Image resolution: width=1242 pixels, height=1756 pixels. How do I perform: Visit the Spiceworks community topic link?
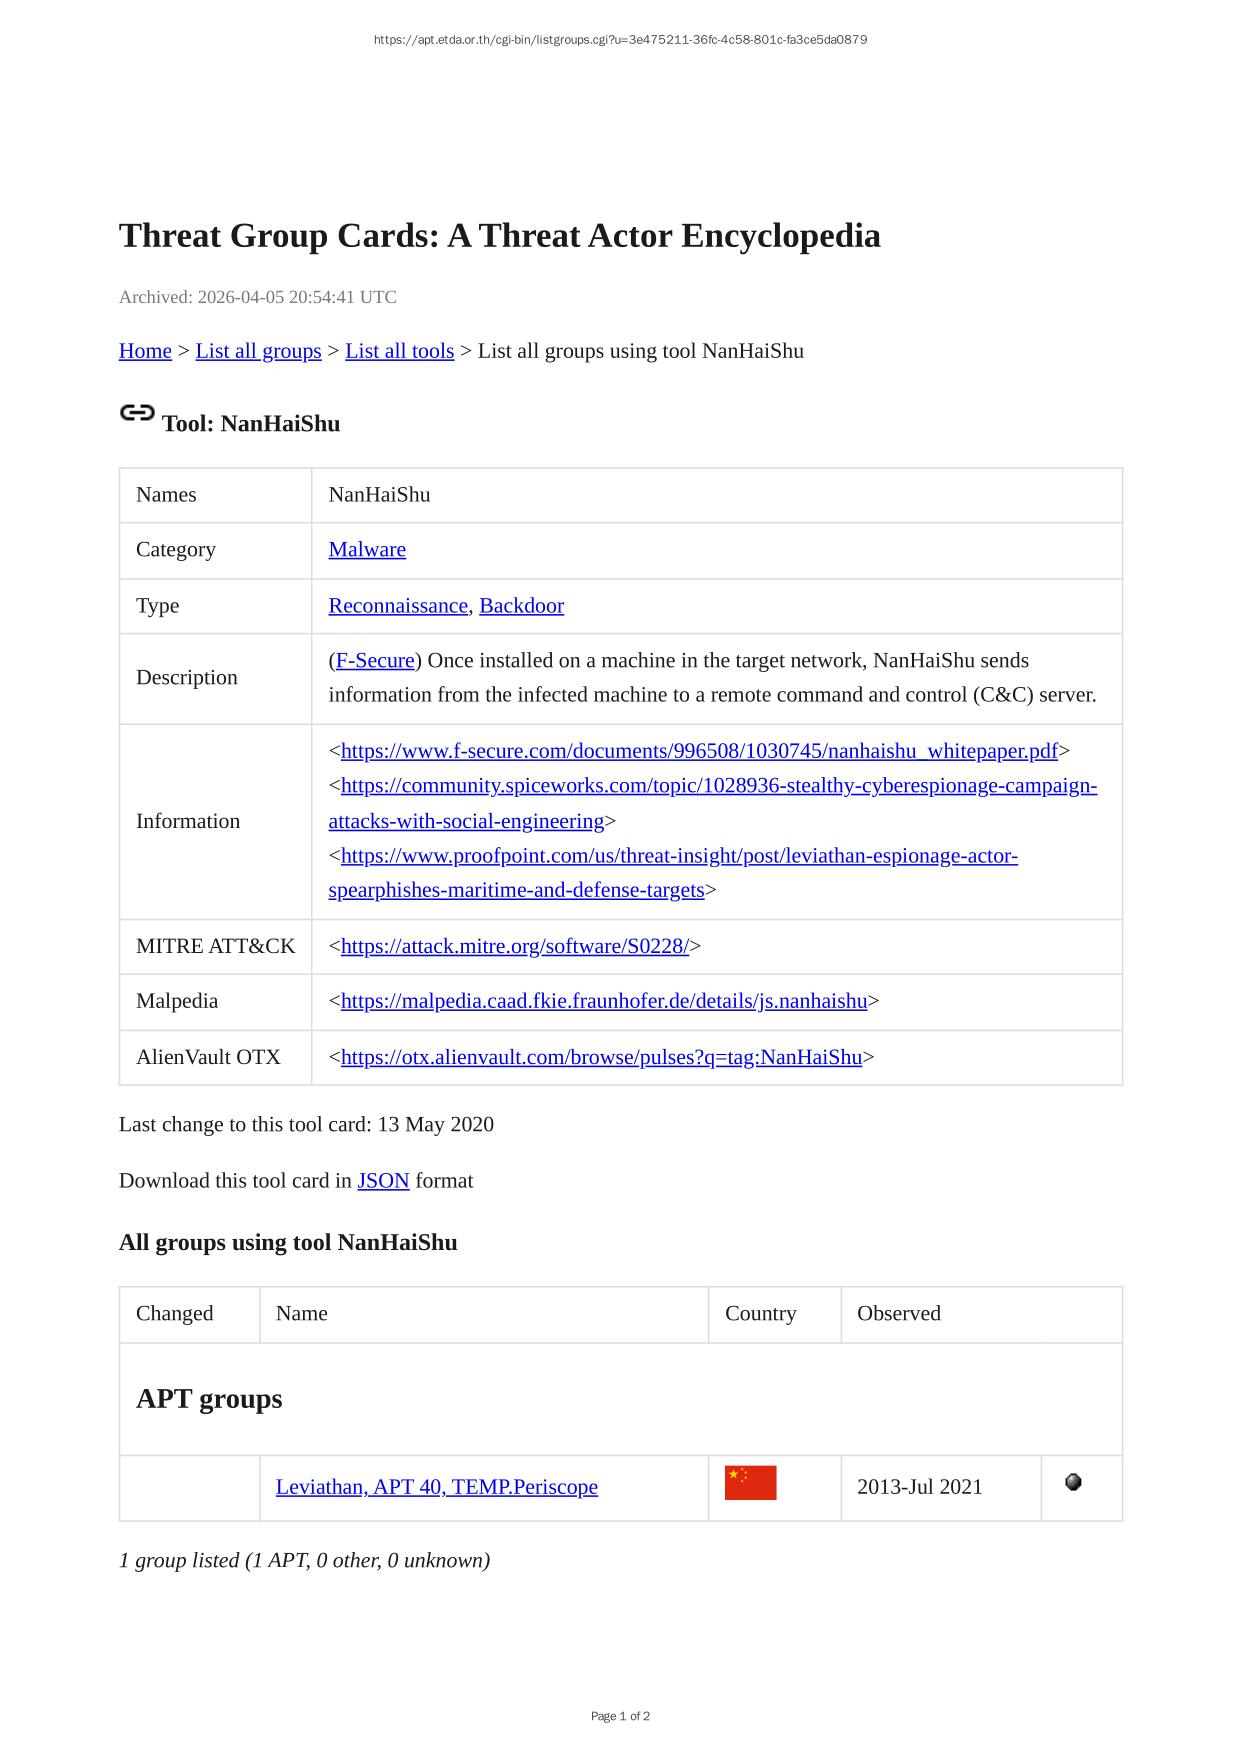[x=718, y=786]
